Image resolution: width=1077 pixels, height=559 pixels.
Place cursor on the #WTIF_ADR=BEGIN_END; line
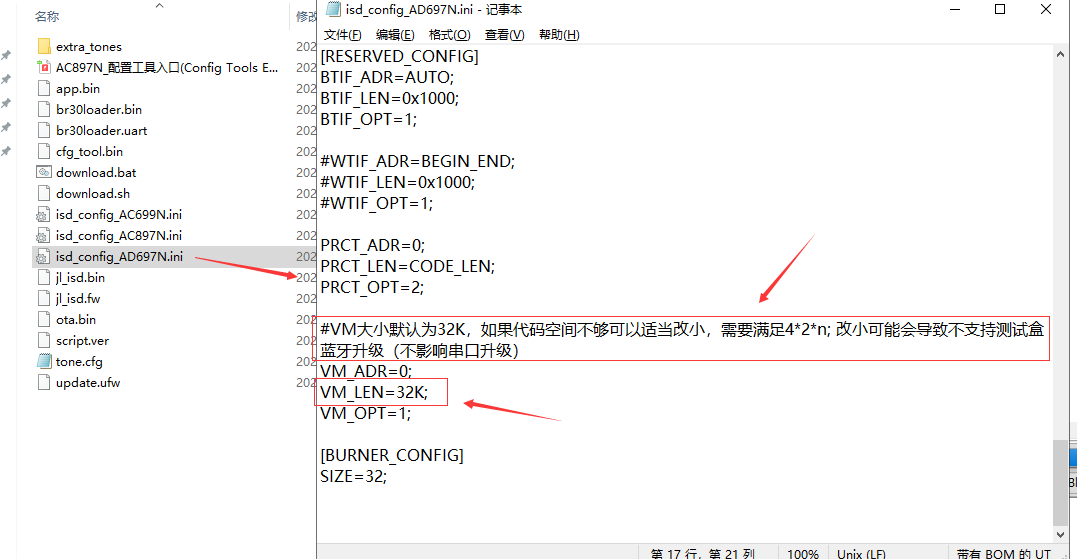(x=418, y=161)
